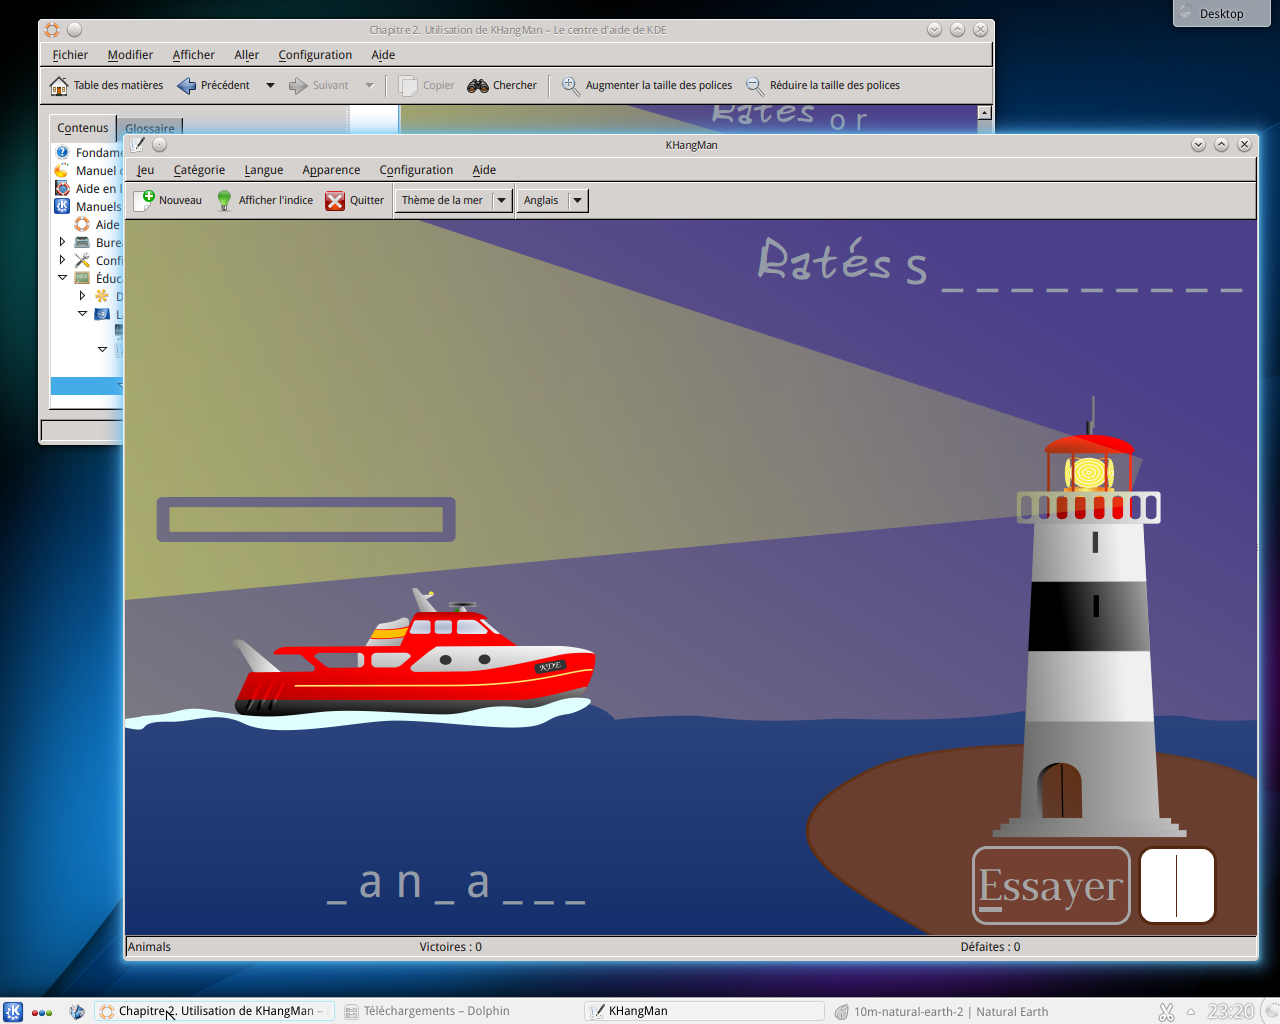Click the Copier icon in Help Center
This screenshot has width=1280, height=1024.
[408, 86]
